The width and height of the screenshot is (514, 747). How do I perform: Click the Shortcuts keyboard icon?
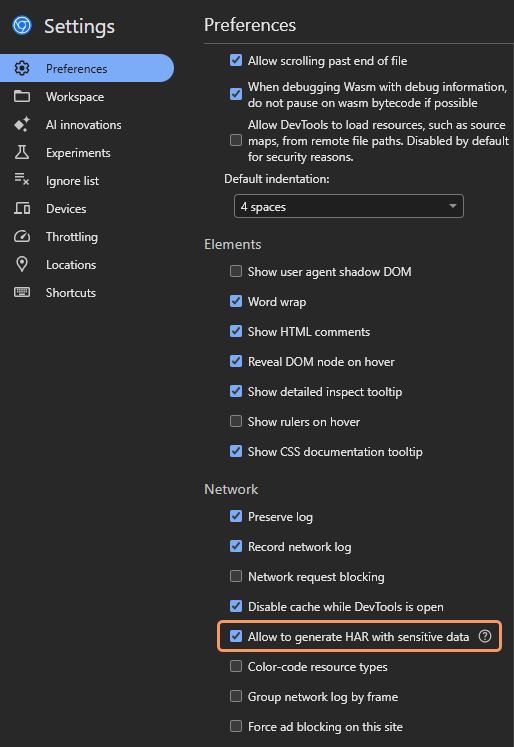click(22, 292)
